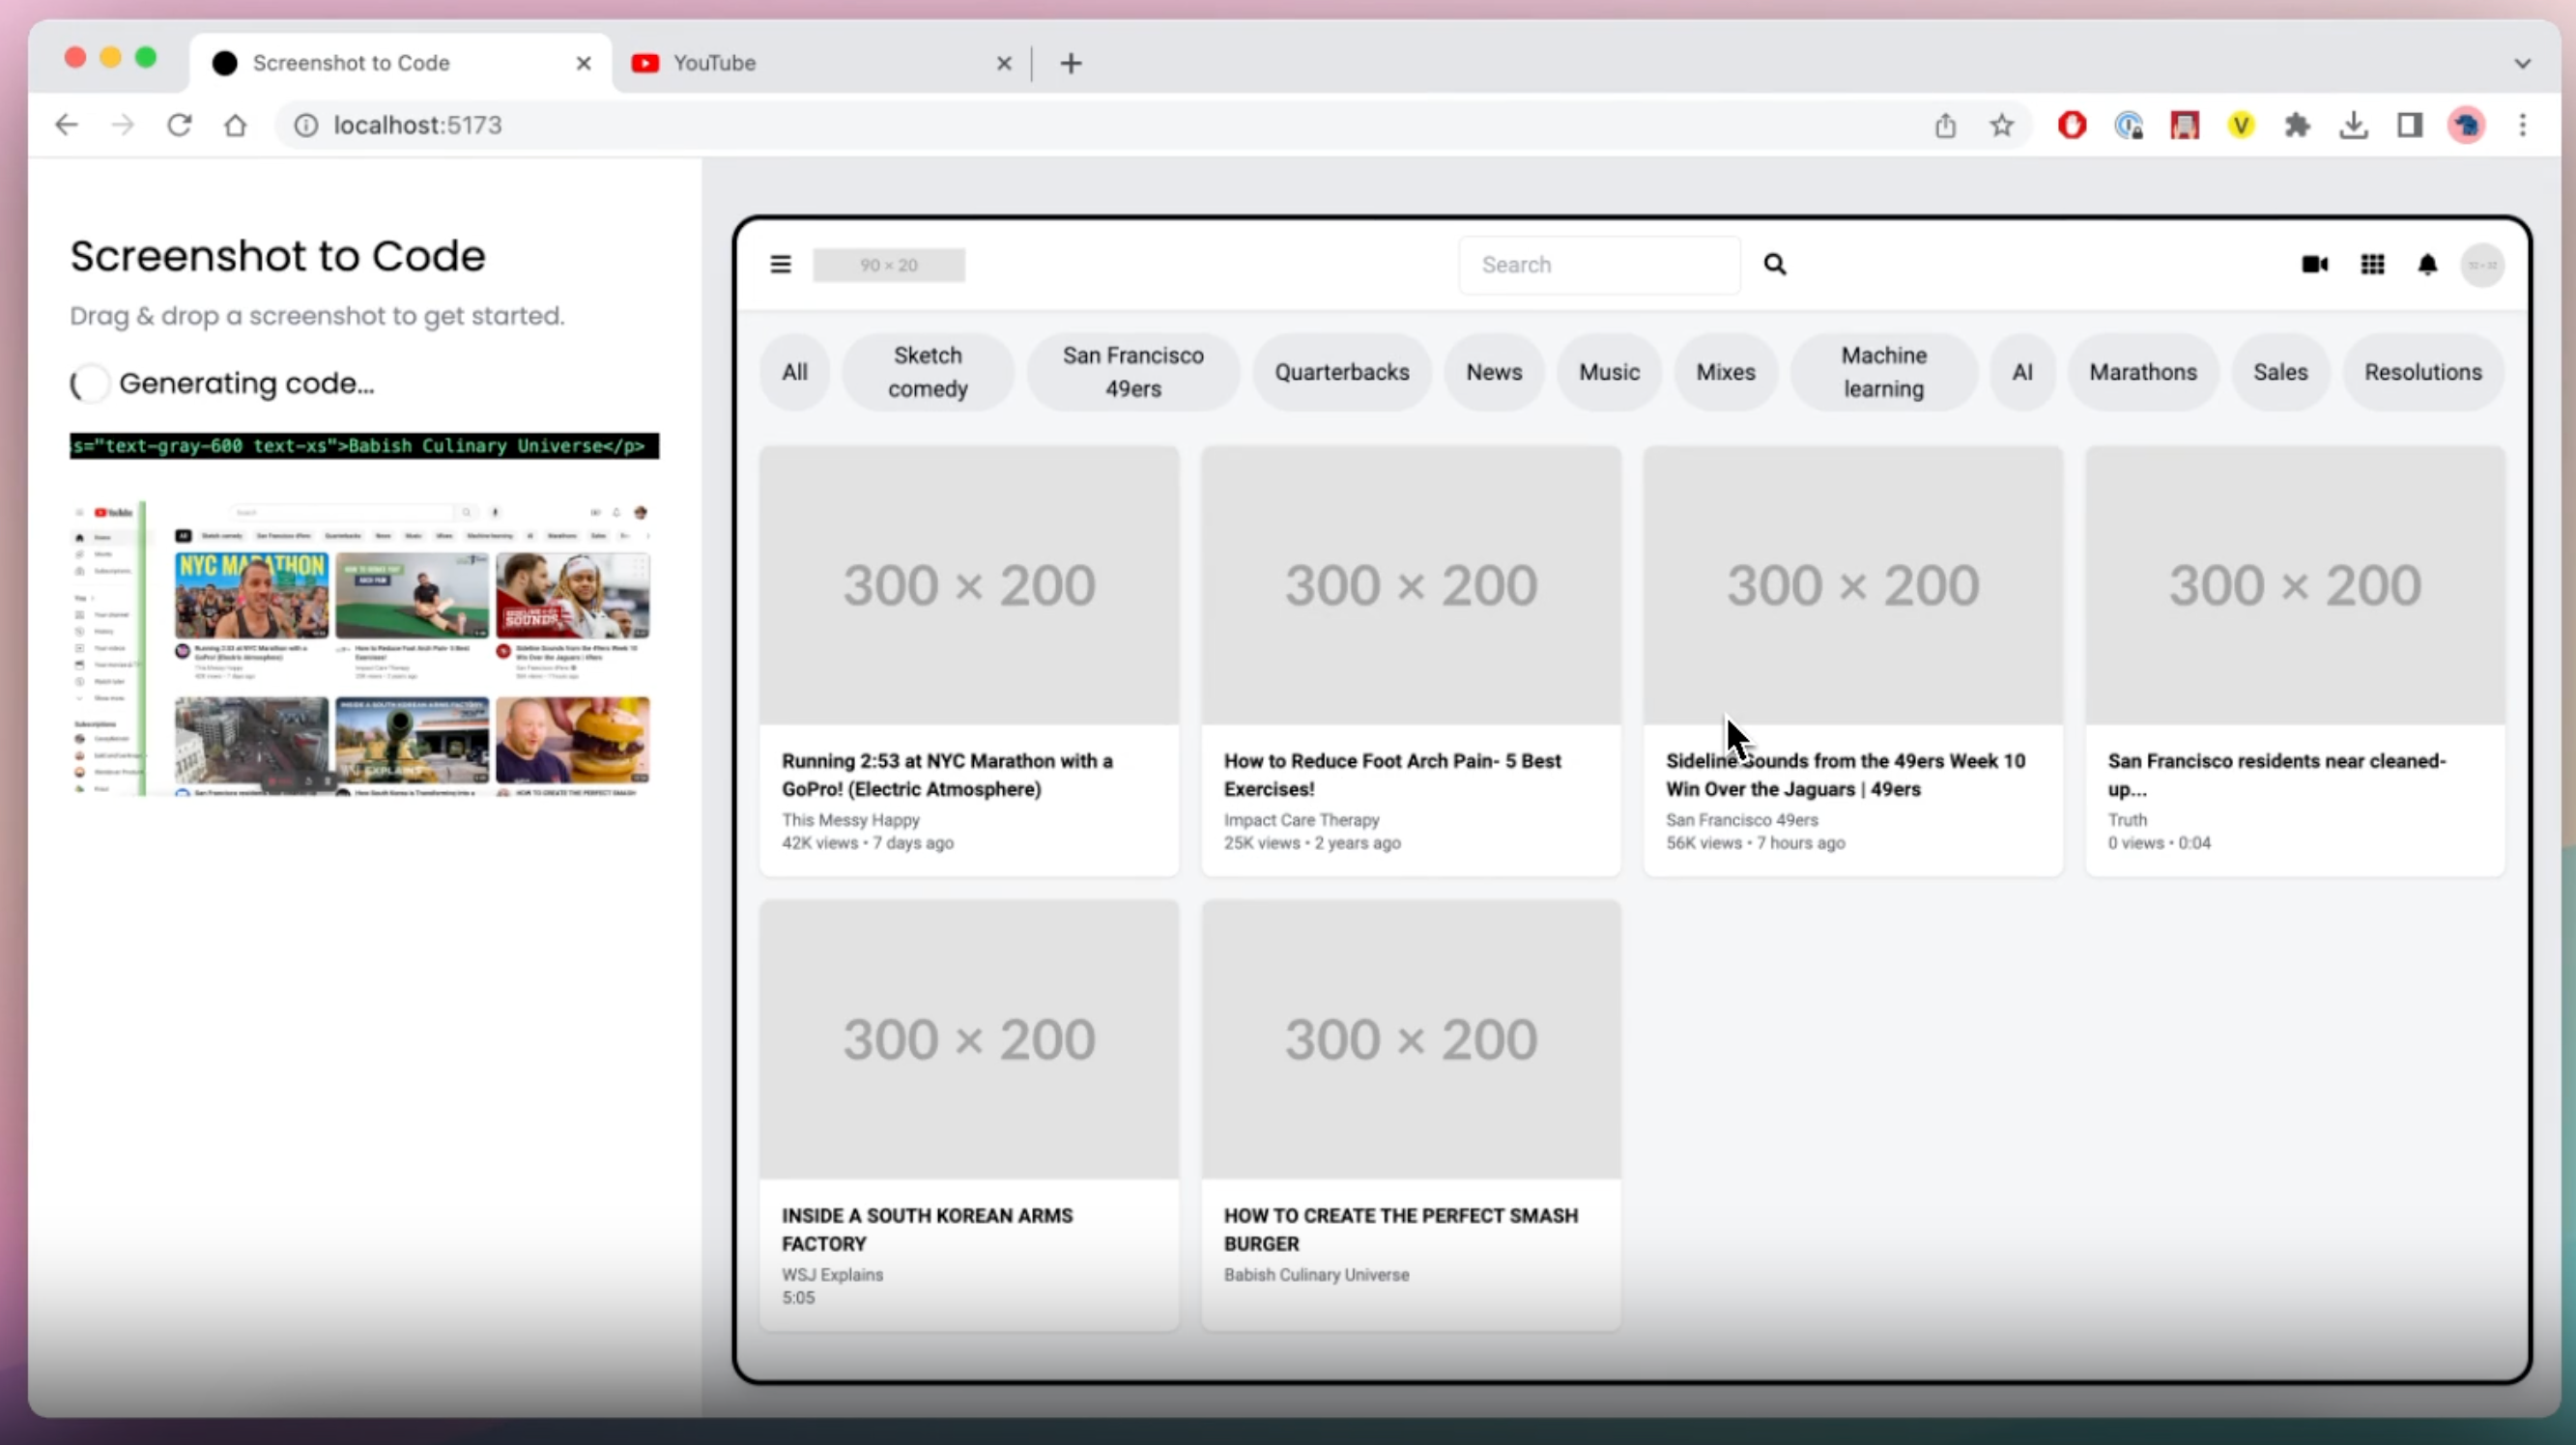Screen dimensions: 2576x1445
Task: Click the hamburger menu icon in preview
Action: [x=780, y=264]
